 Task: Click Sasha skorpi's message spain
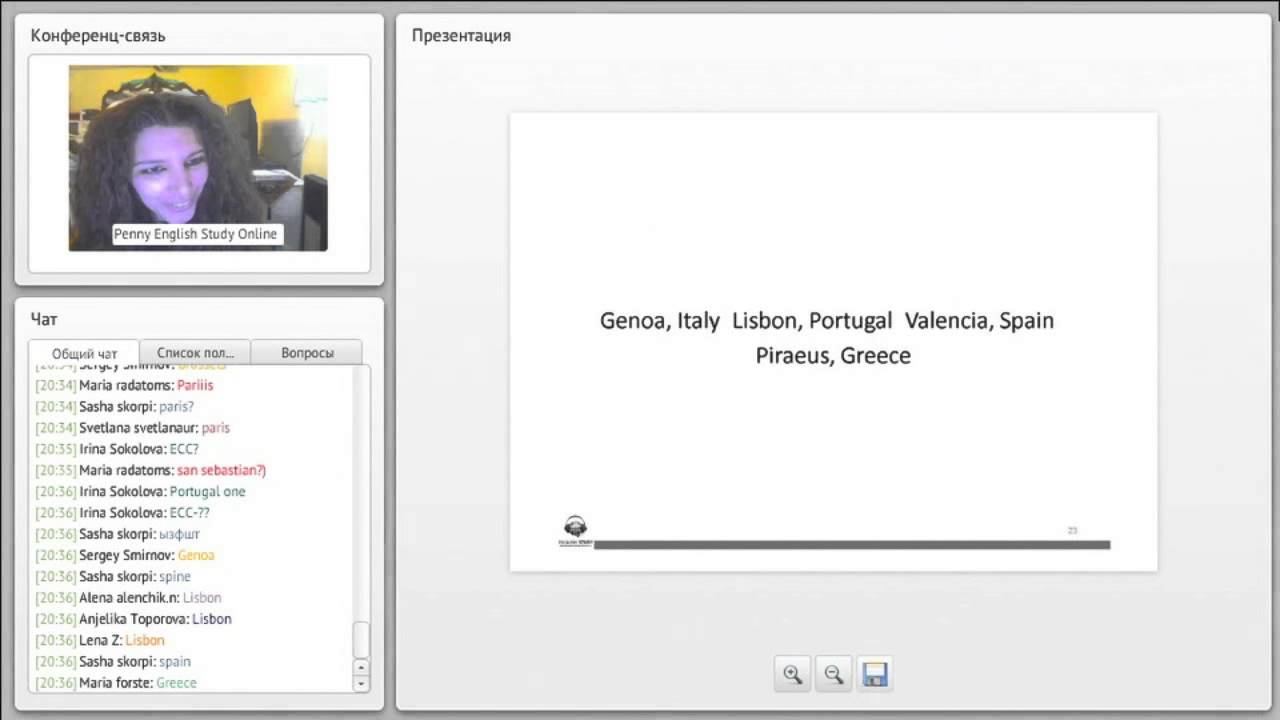[175, 661]
